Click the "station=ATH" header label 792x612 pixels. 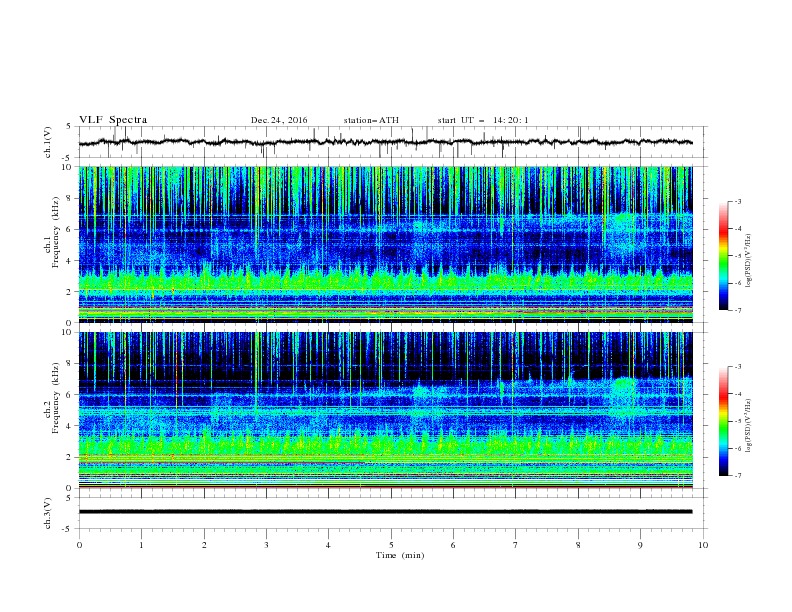371,120
